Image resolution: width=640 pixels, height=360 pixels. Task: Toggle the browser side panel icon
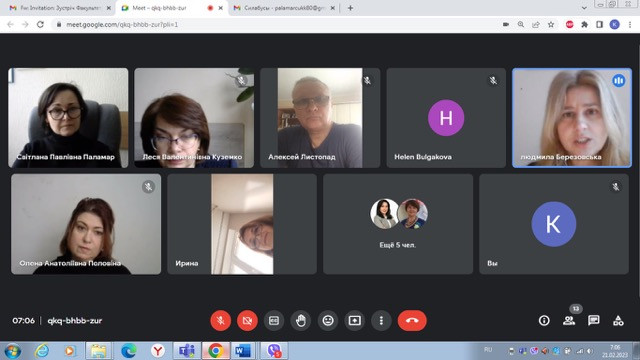click(x=599, y=24)
